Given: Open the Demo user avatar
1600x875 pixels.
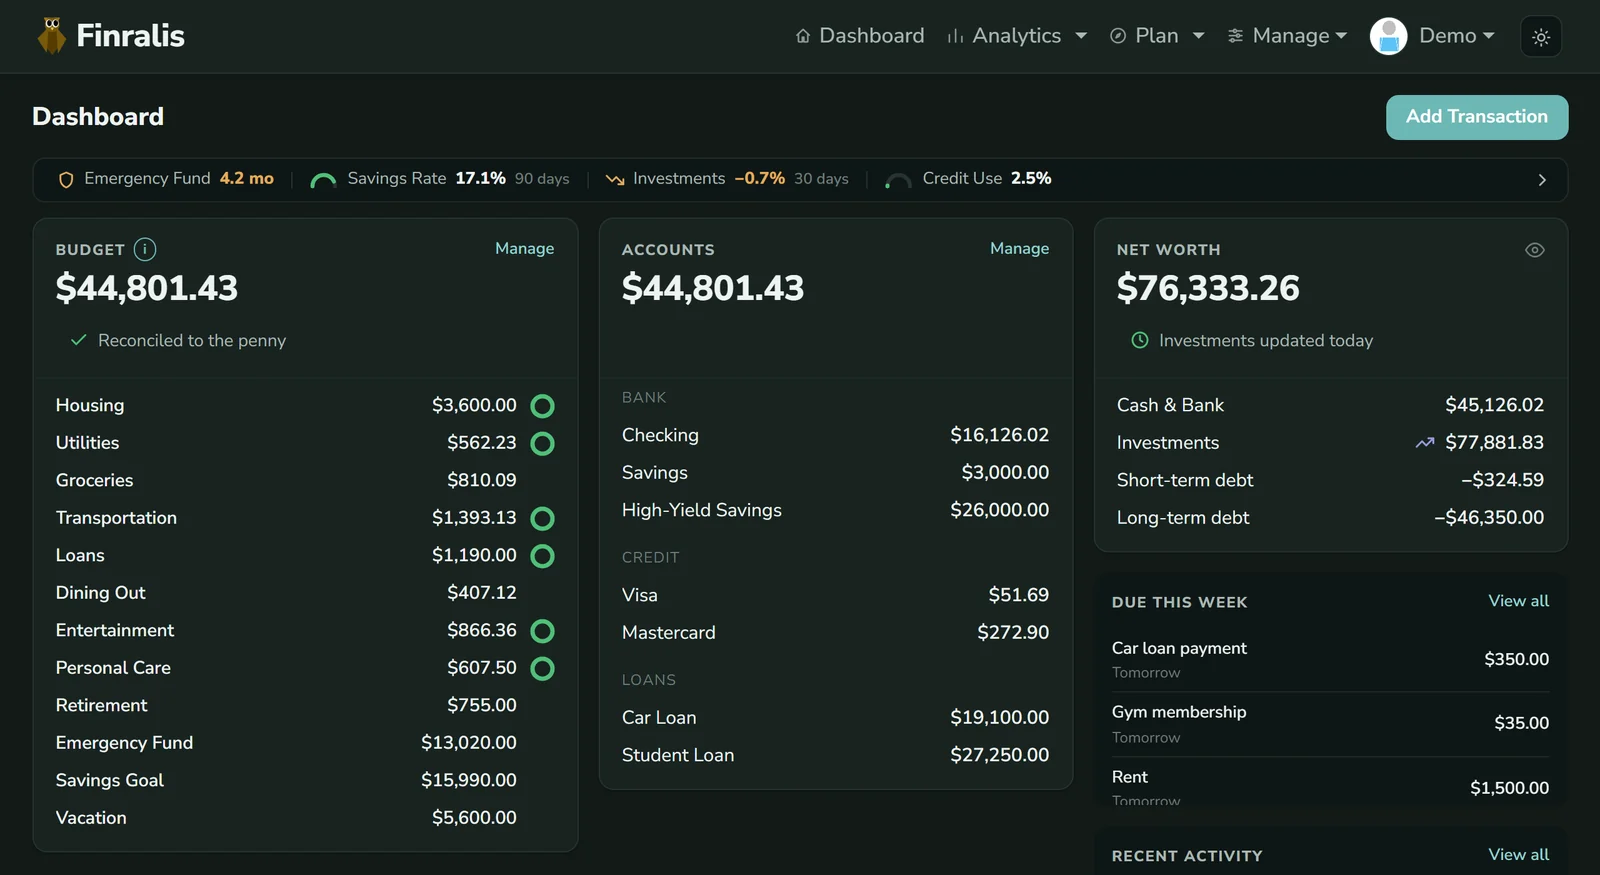Looking at the screenshot, I should (1388, 36).
